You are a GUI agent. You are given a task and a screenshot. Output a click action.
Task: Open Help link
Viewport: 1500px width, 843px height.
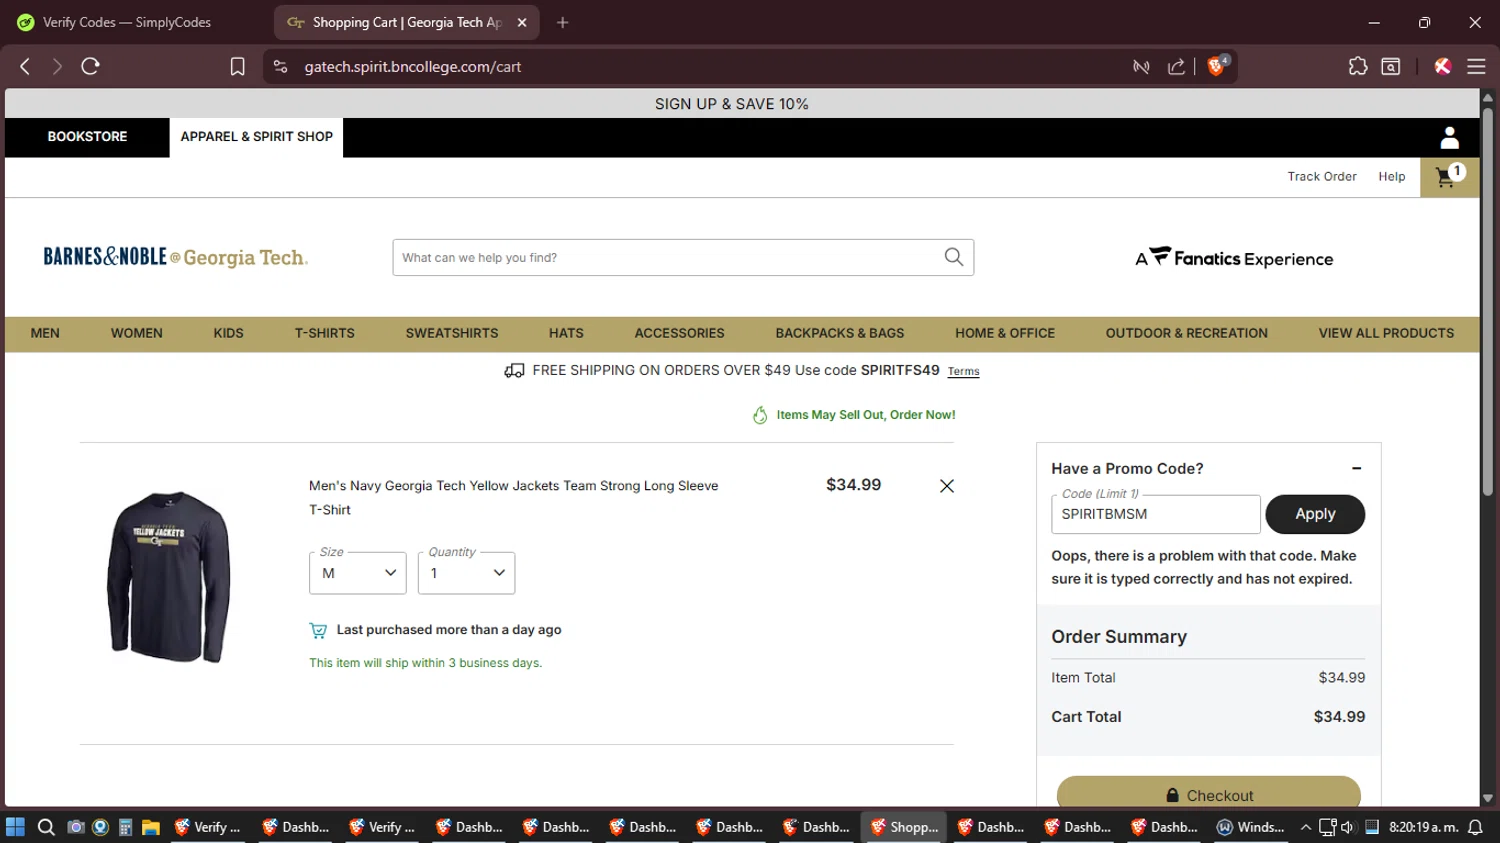pos(1392,177)
